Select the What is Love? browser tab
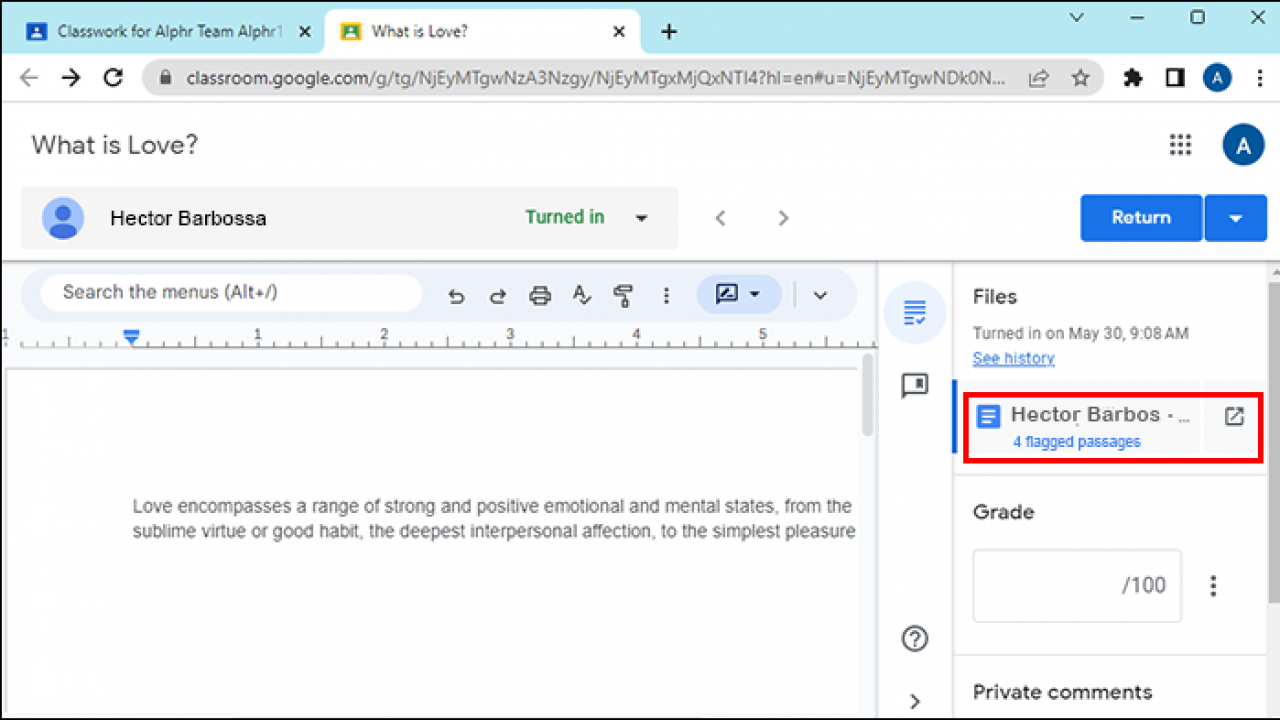Image resolution: width=1280 pixels, height=720 pixels. click(x=450, y=31)
